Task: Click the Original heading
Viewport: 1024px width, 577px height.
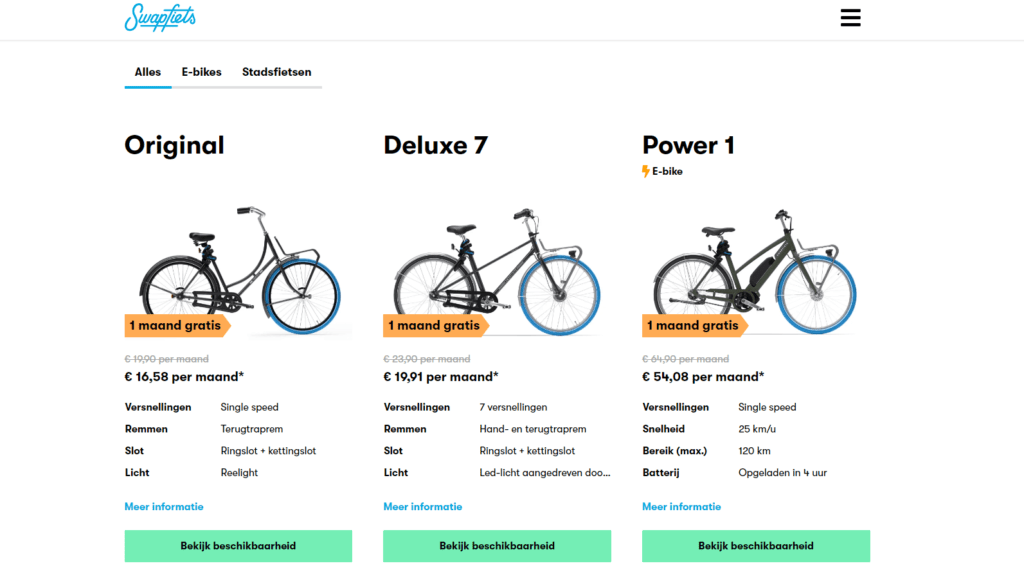Action: [x=174, y=145]
